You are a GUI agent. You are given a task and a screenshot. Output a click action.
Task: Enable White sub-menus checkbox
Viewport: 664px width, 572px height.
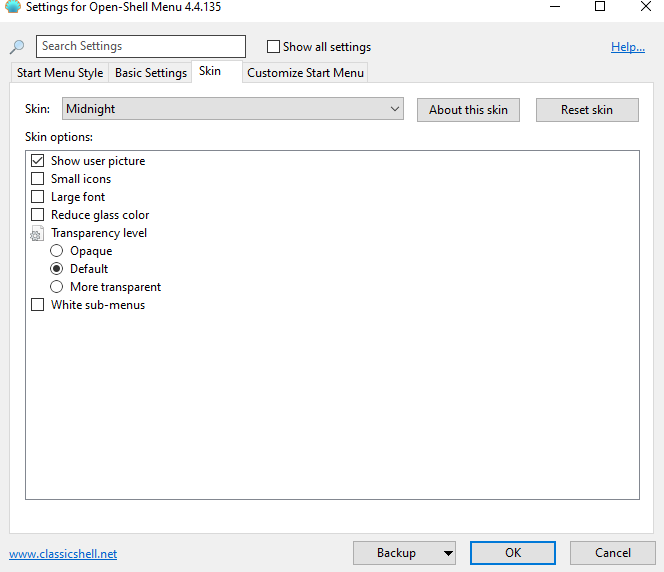(x=38, y=305)
